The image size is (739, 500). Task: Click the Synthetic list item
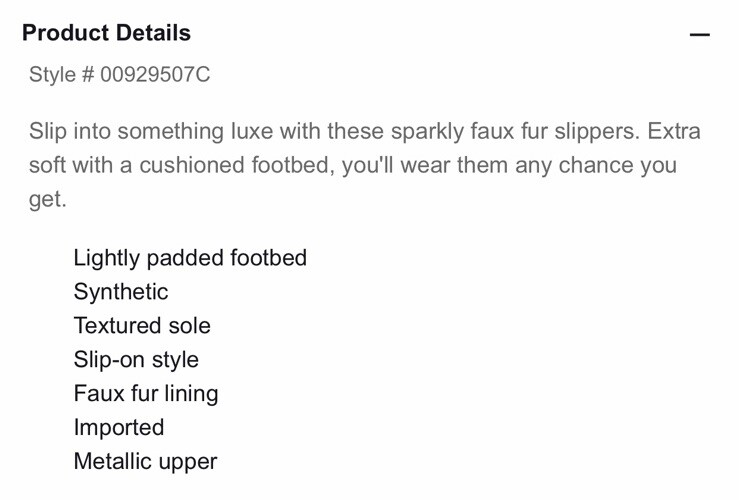point(121,292)
